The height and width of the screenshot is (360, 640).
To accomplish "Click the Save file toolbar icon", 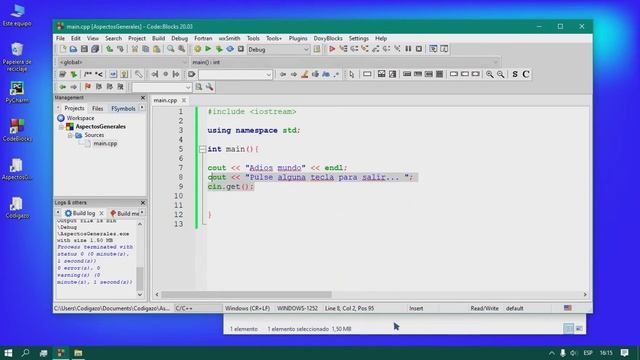I will [x=84, y=49].
